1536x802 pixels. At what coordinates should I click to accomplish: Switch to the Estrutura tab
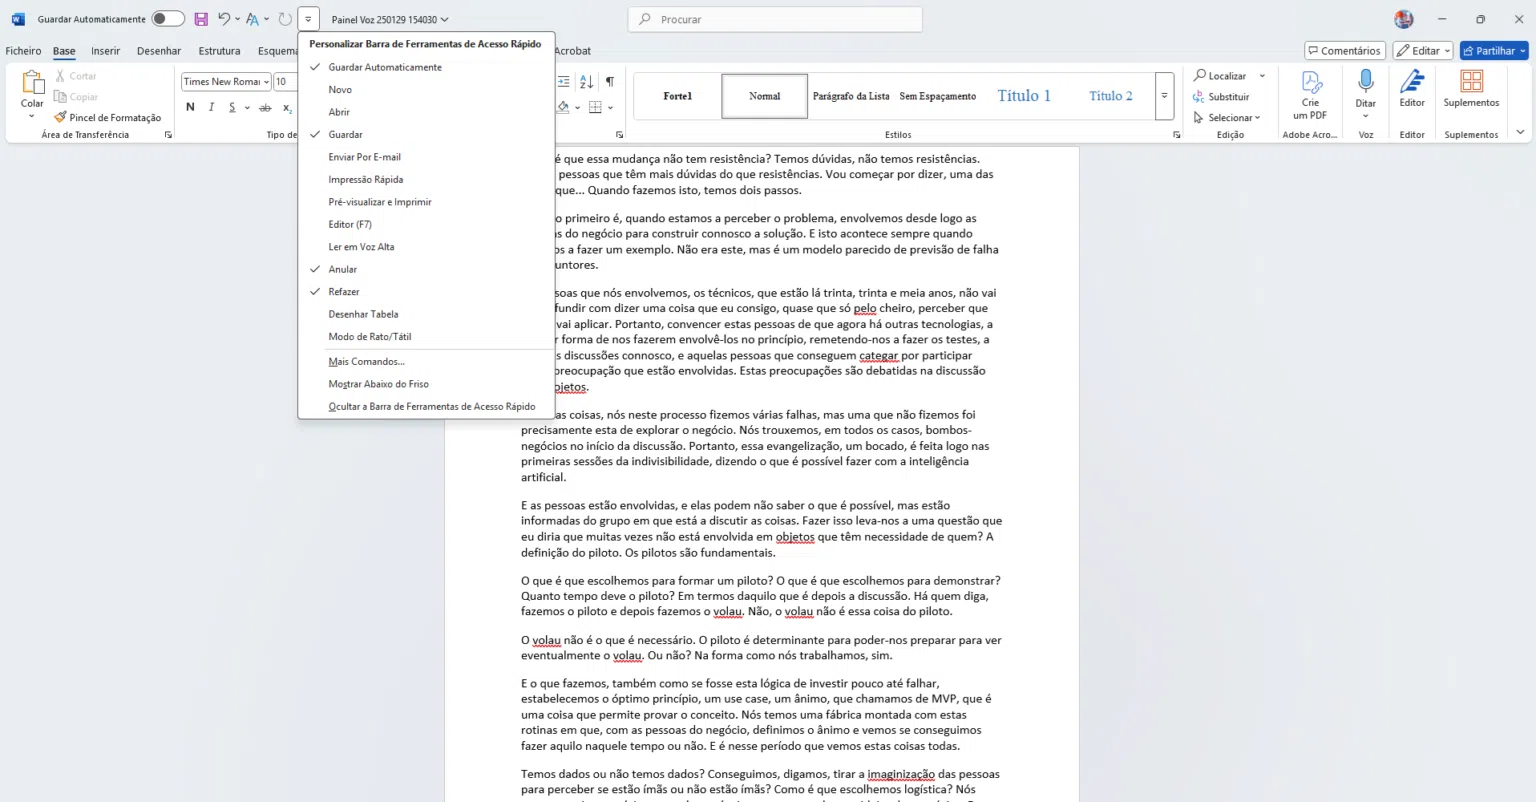click(219, 51)
